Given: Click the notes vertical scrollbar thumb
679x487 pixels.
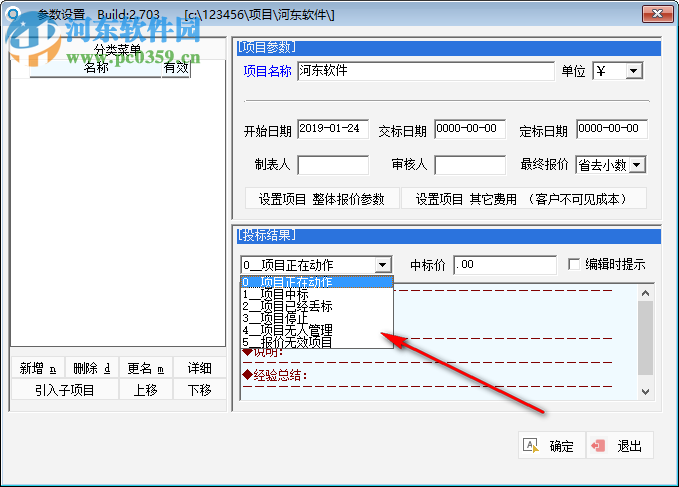Looking at the screenshot, I should pos(645,338).
